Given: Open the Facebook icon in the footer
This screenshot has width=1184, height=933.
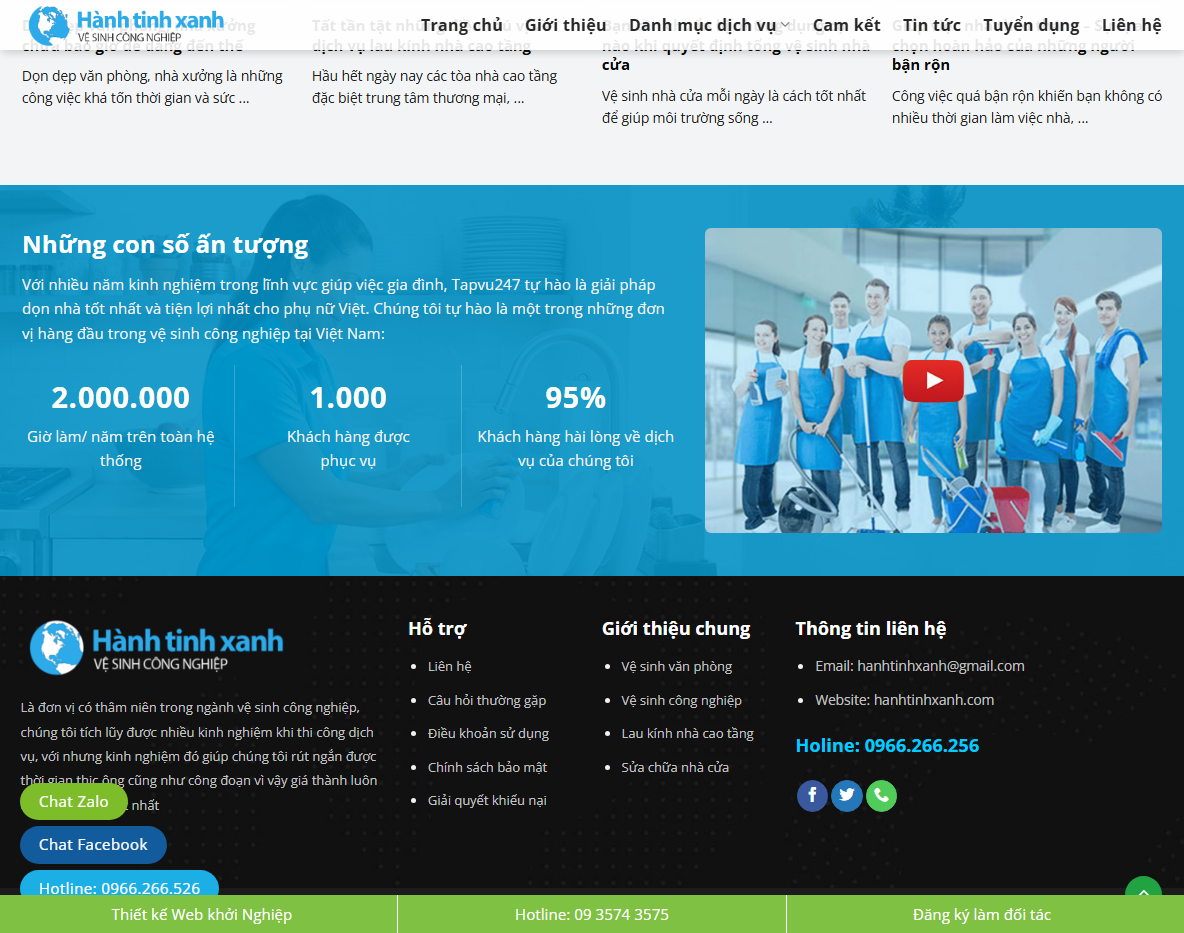Looking at the screenshot, I should [812, 795].
